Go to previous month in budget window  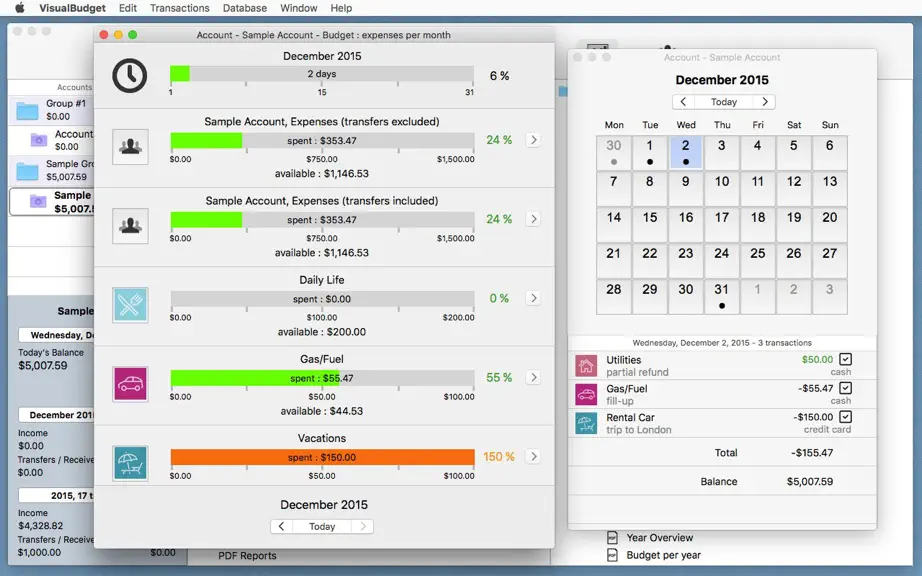[281, 526]
